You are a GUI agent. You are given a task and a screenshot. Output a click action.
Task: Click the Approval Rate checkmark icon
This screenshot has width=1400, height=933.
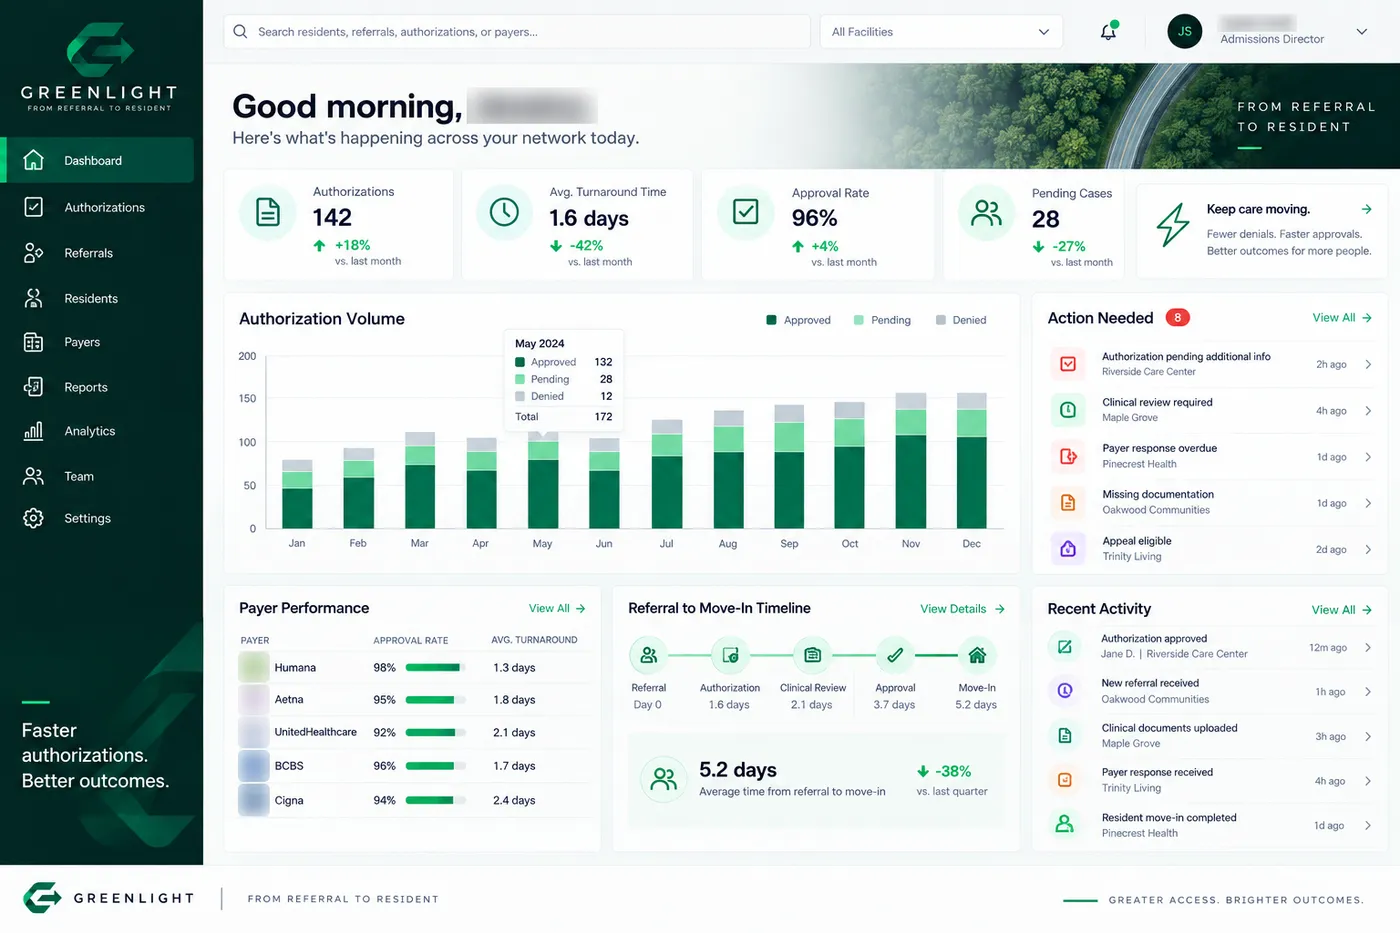coord(746,212)
